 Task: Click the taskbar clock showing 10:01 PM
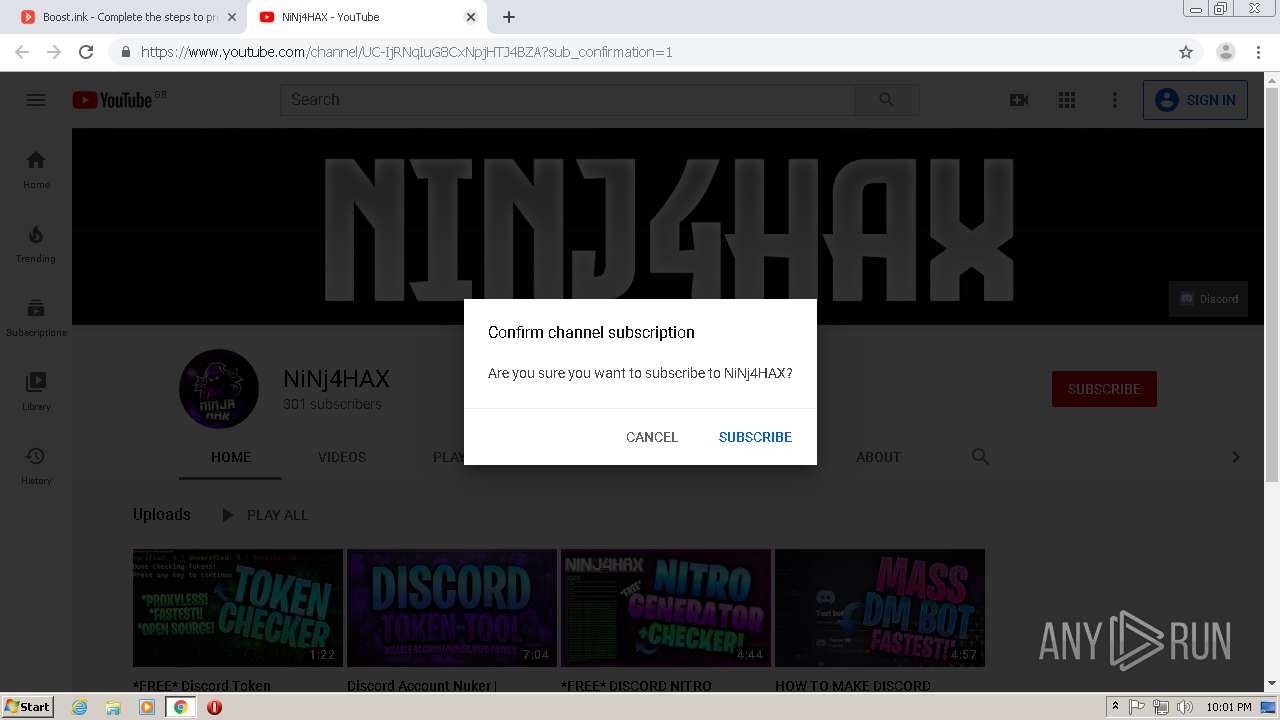click(1229, 707)
